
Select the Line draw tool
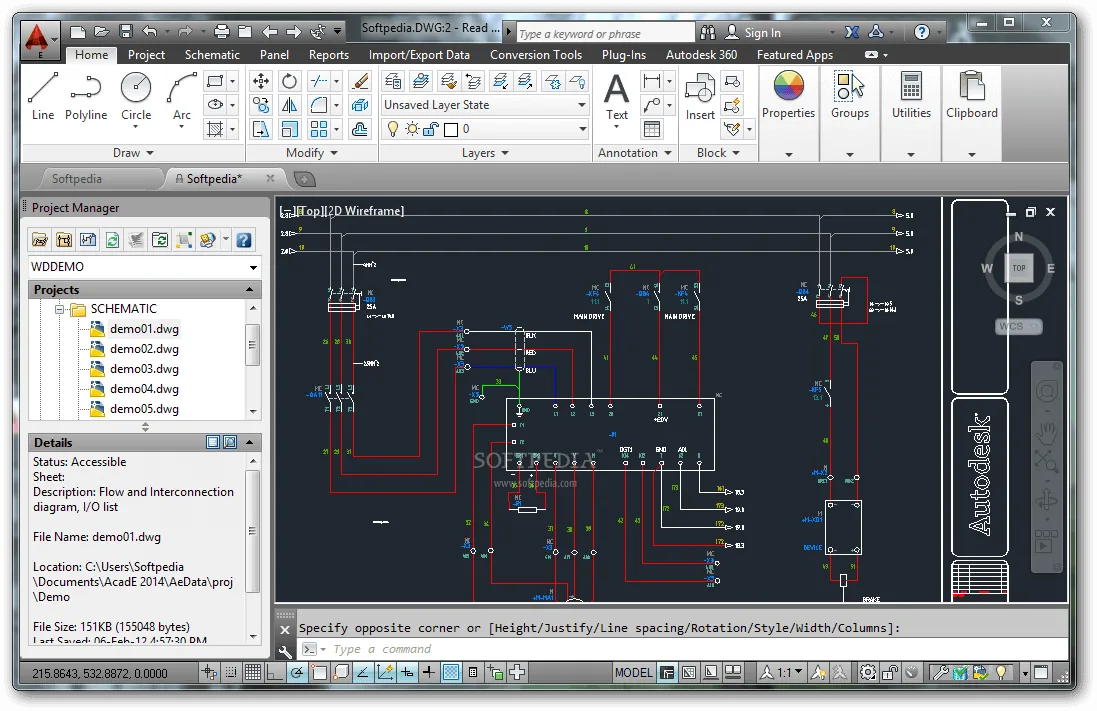tap(43, 97)
